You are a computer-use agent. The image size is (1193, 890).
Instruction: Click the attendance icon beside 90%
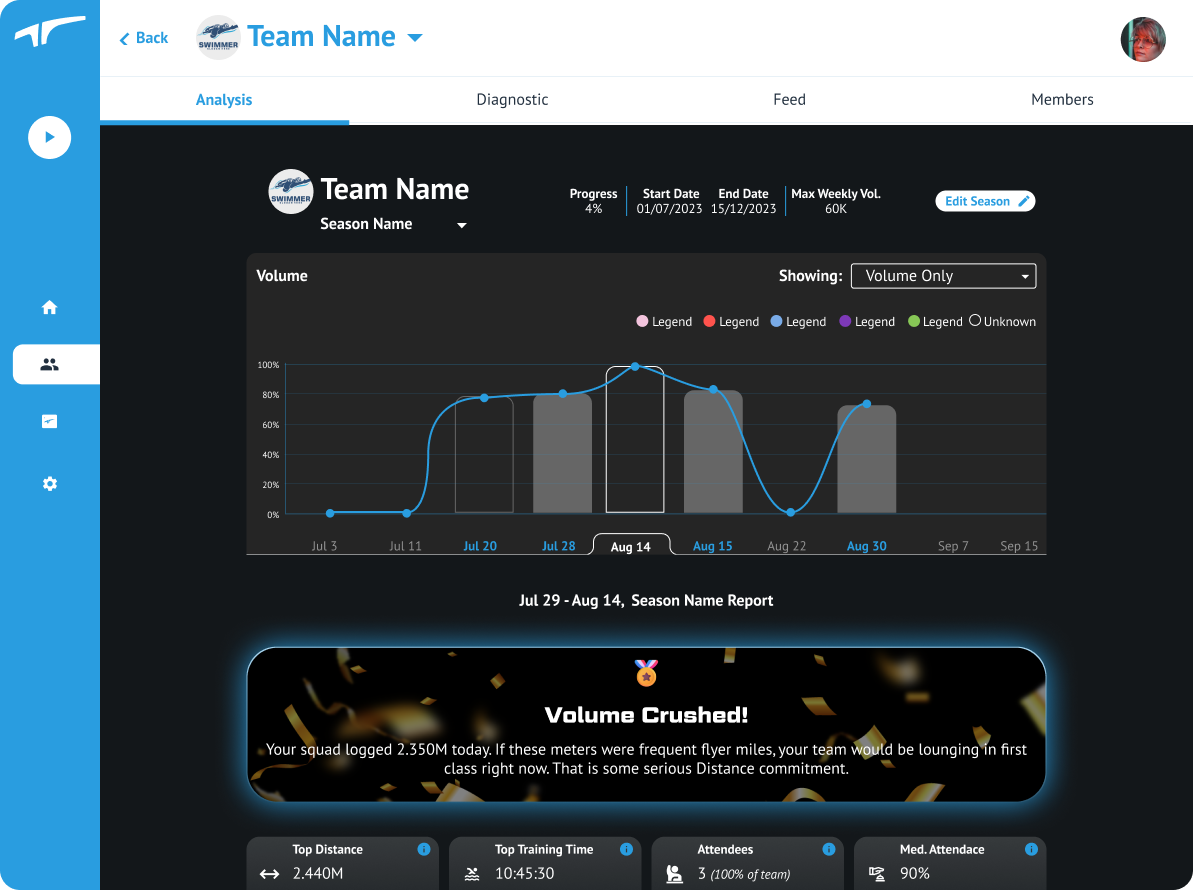click(x=876, y=874)
